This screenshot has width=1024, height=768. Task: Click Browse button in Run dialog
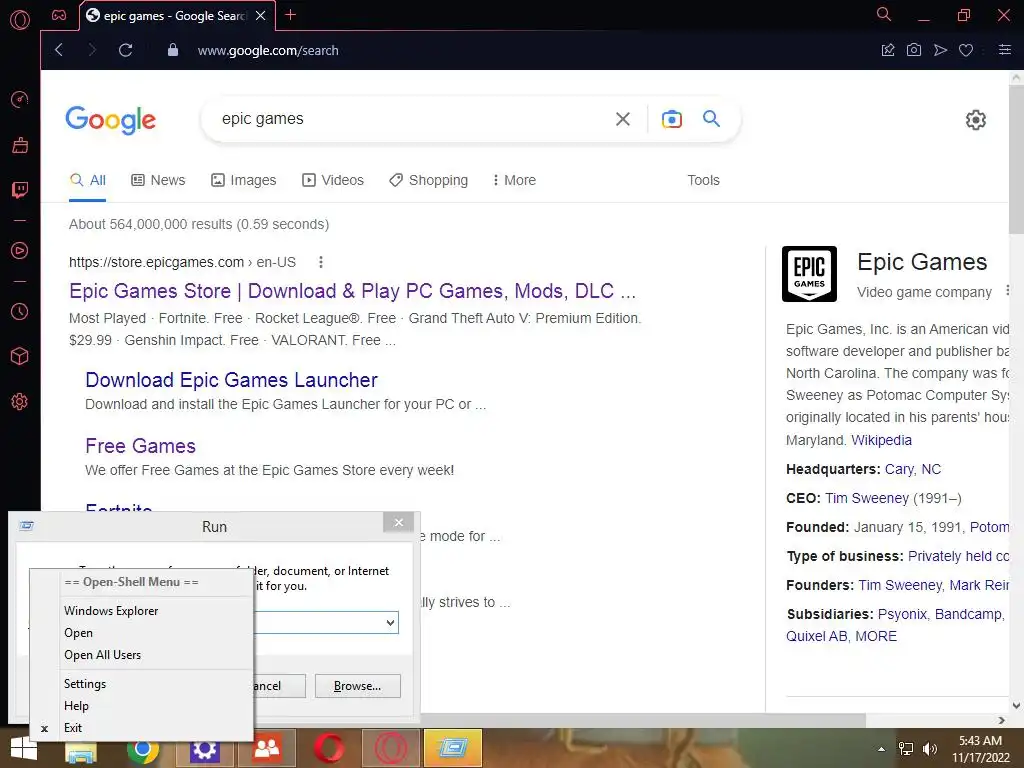click(357, 686)
